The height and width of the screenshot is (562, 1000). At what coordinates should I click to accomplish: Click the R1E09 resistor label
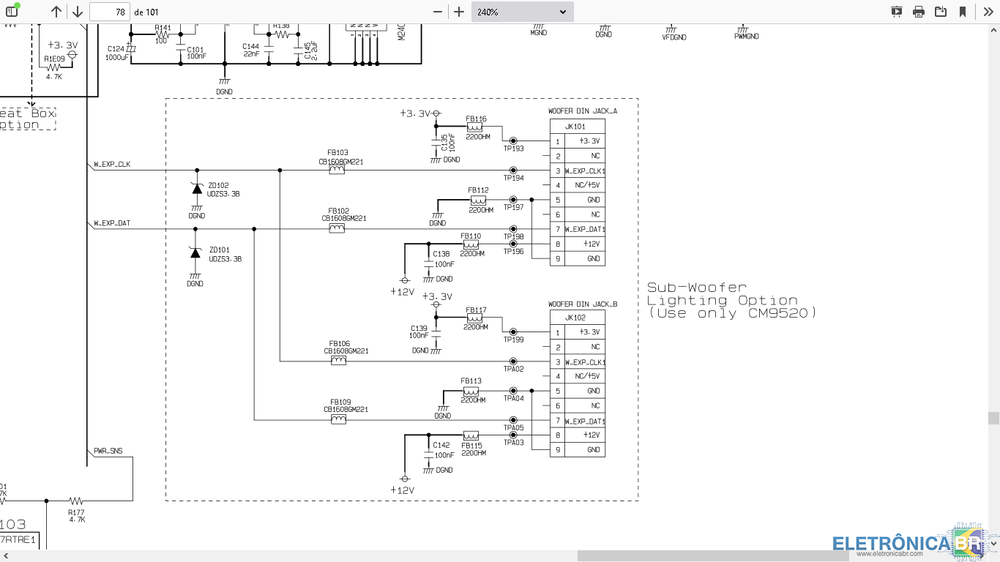[54, 59]
